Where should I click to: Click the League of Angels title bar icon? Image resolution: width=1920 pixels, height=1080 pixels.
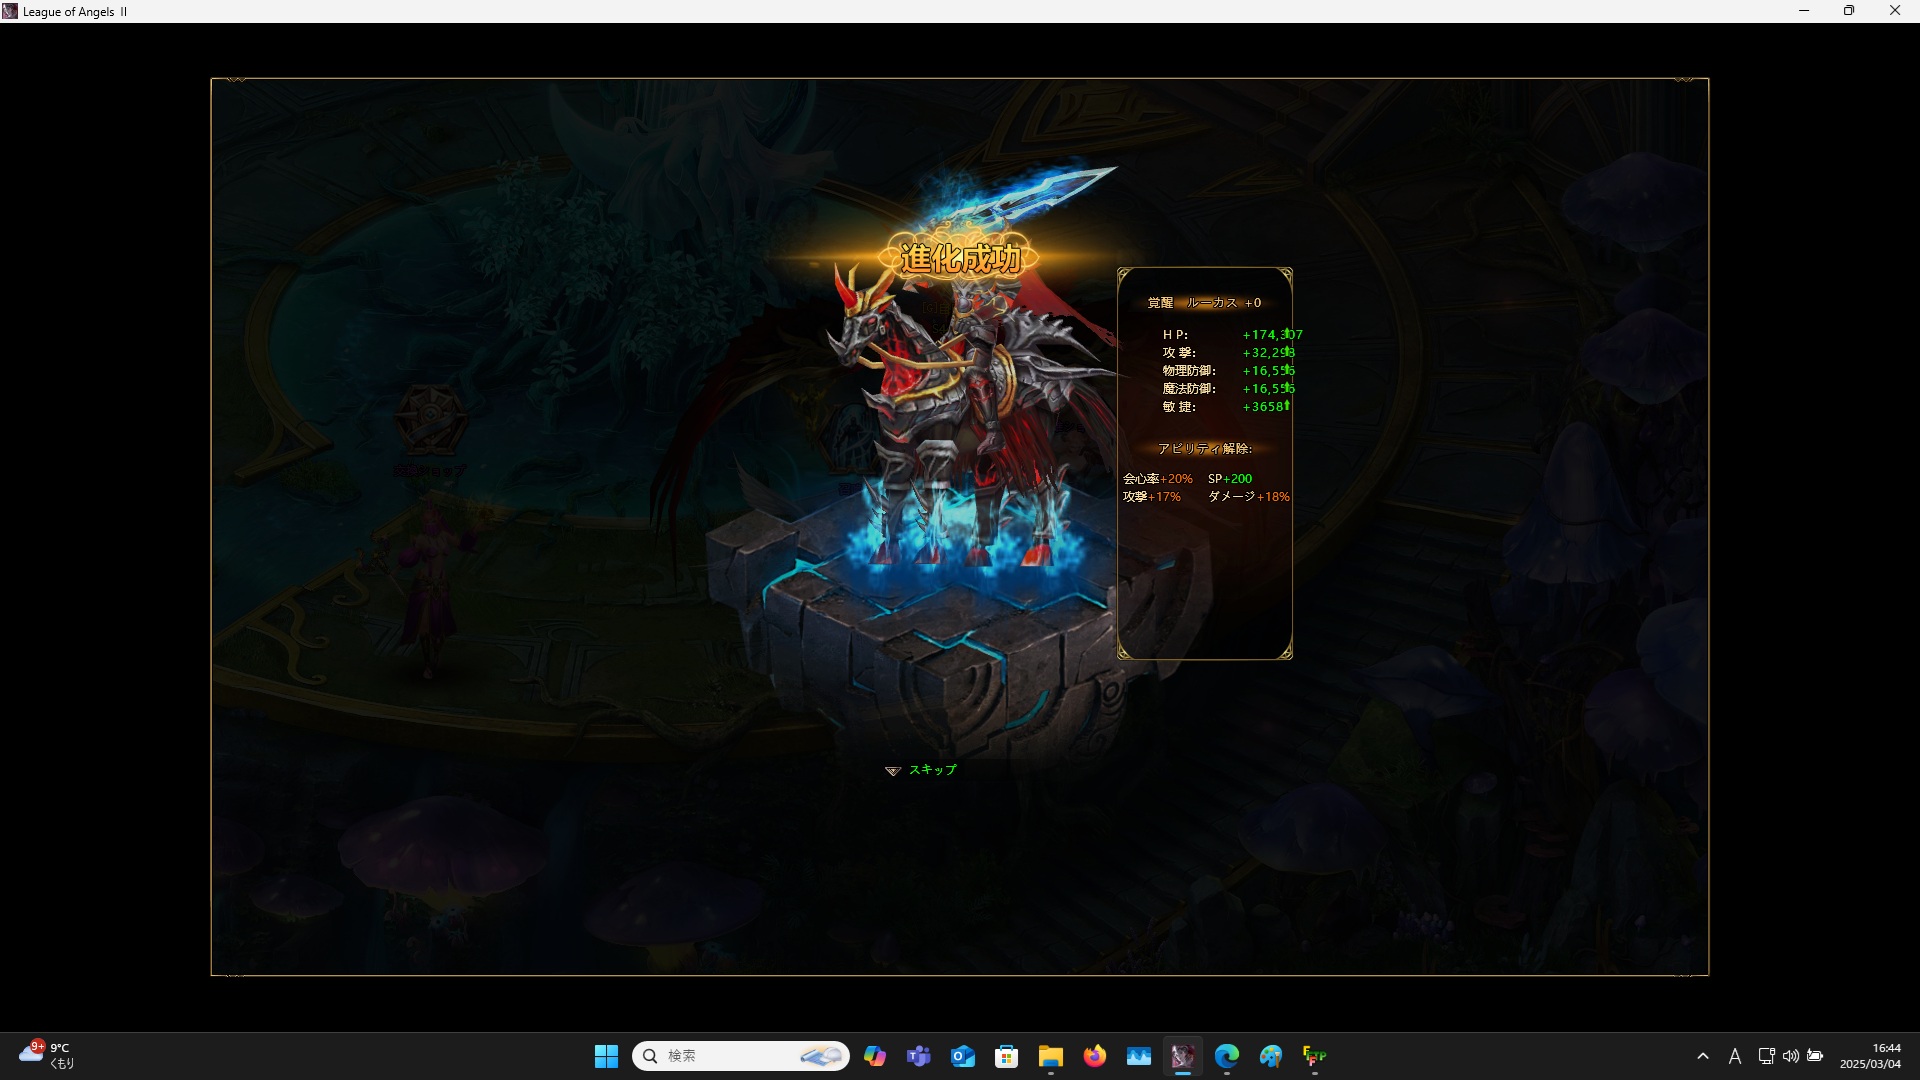10,11
